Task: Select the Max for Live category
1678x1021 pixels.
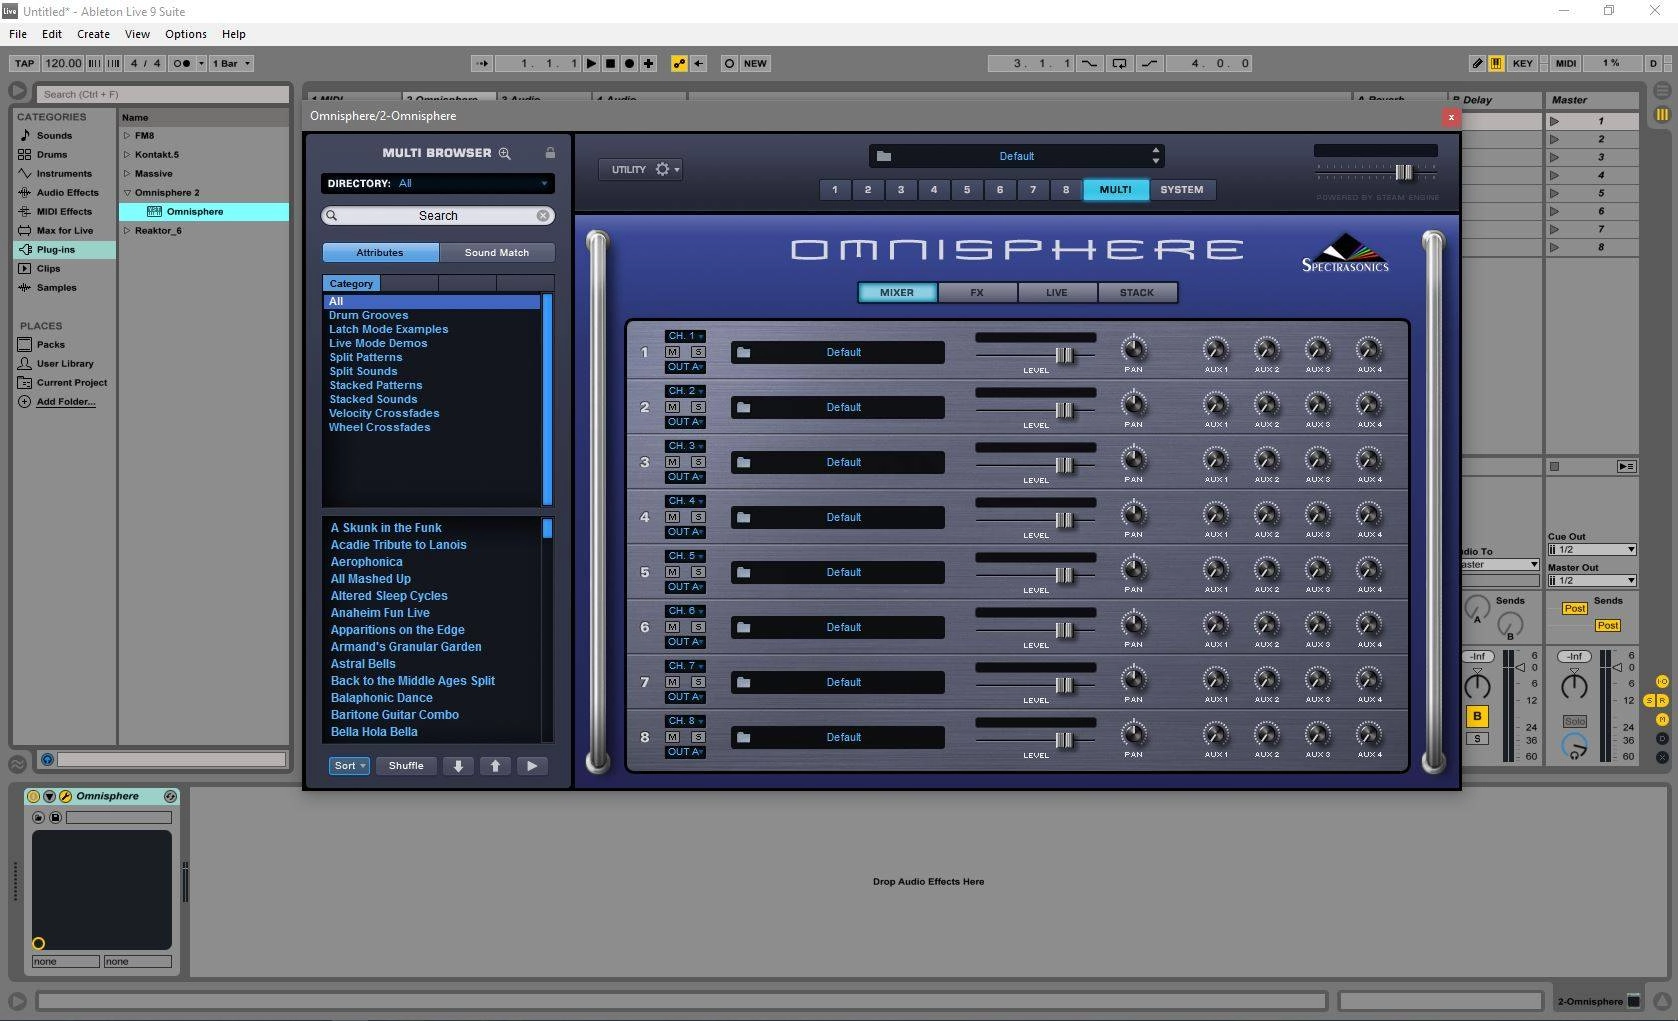Action: point(64,230)
